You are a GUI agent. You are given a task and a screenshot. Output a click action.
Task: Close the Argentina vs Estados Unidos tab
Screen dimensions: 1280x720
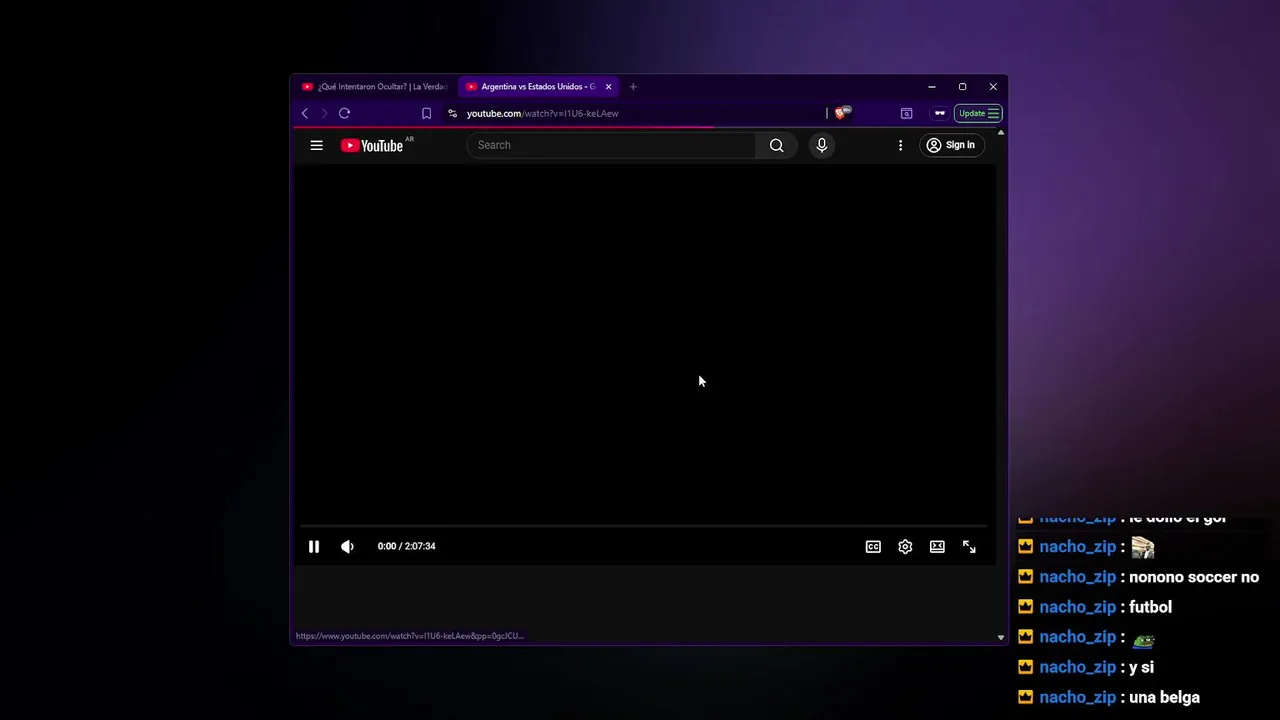[x=608, y=87]
